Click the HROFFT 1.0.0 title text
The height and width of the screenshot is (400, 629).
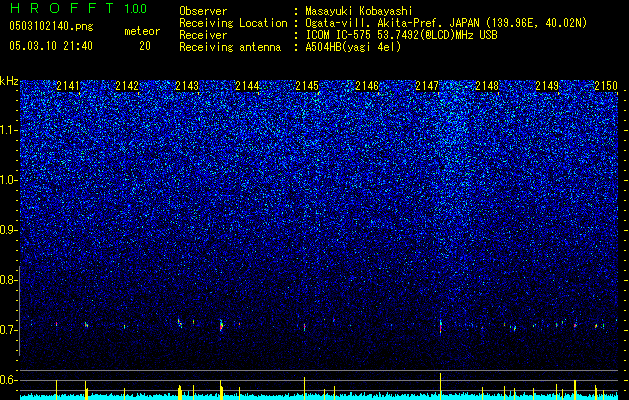tap(78, 8)
